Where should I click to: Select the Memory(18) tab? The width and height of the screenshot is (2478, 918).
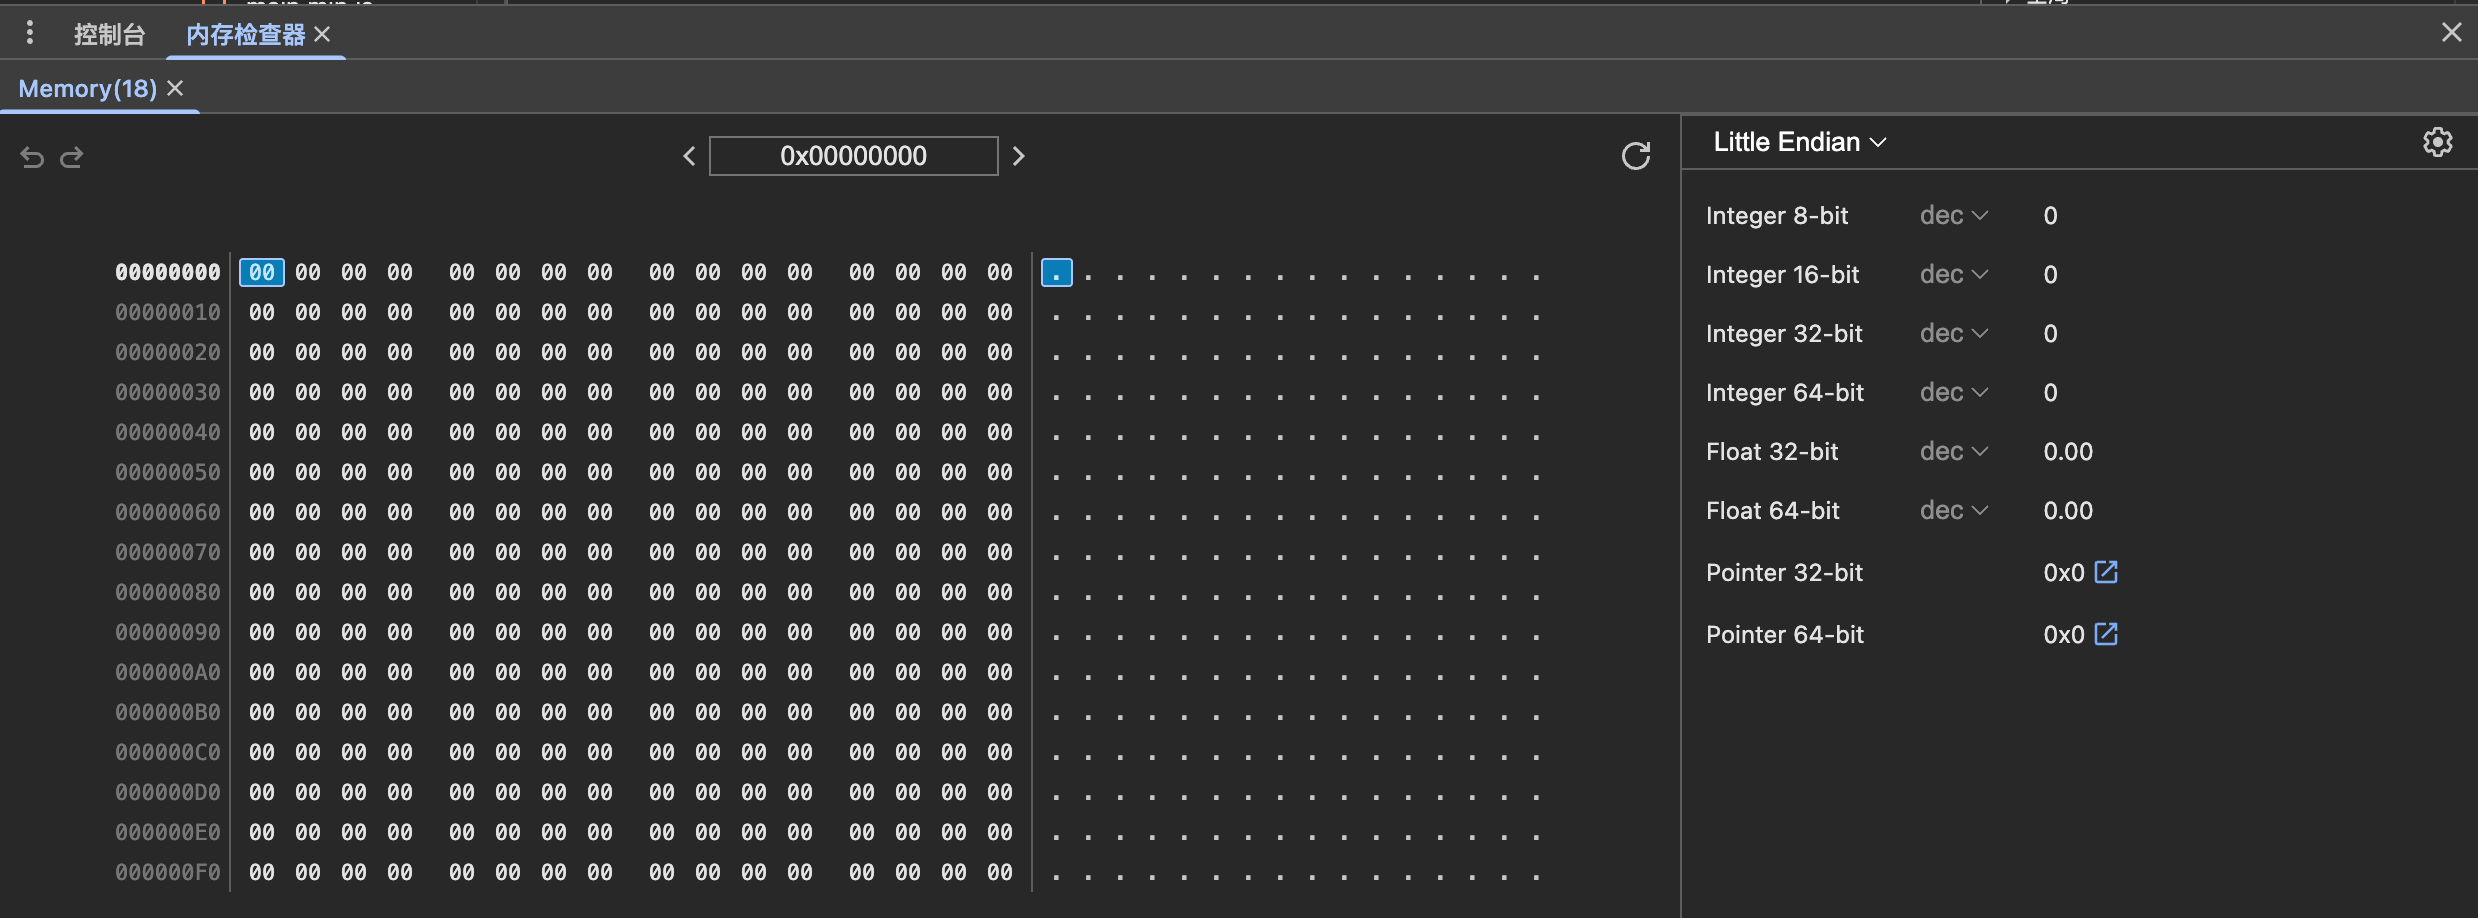point(88,89)
